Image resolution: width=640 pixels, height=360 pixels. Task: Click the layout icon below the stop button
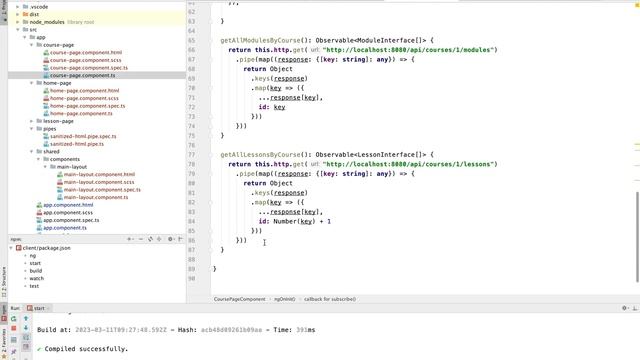(x=14, y=340)
